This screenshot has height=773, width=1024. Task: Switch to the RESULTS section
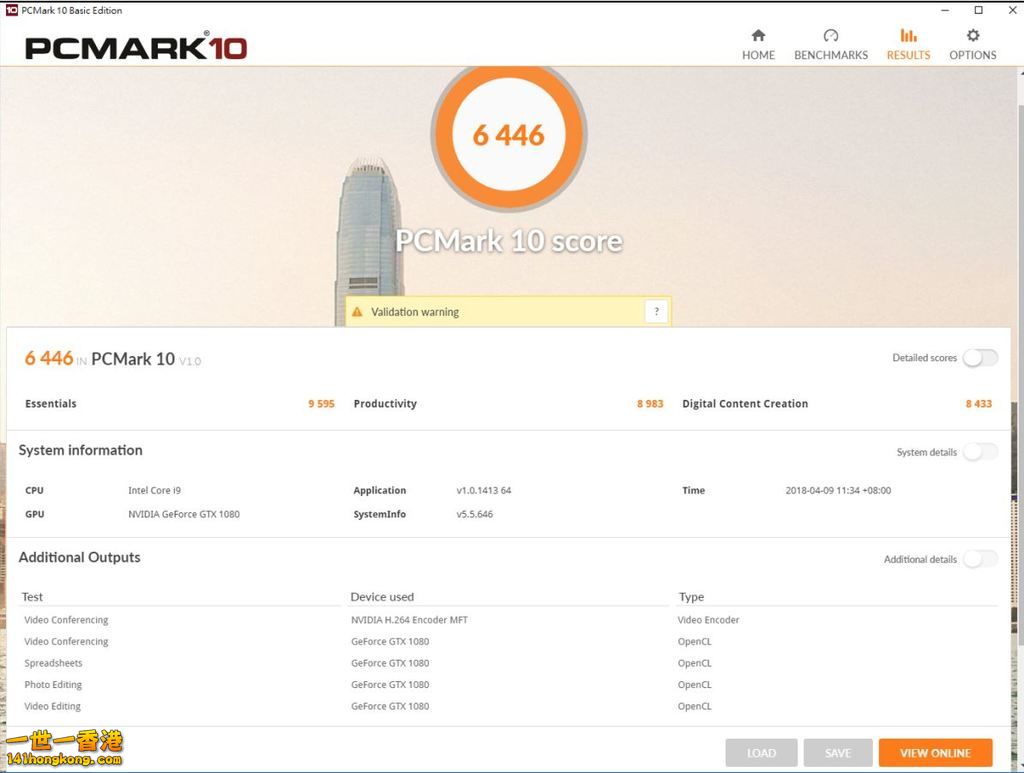coord(908,45)
